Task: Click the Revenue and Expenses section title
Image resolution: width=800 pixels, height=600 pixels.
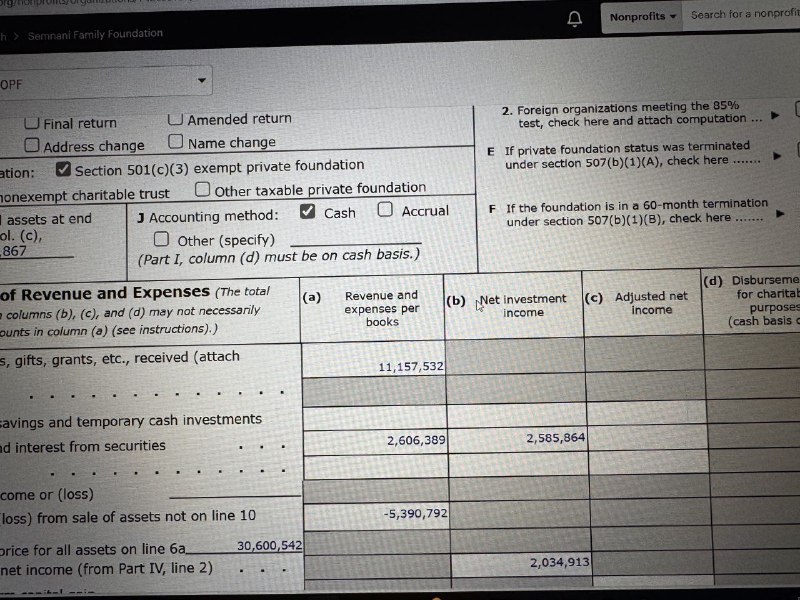Action: point(105,293)
